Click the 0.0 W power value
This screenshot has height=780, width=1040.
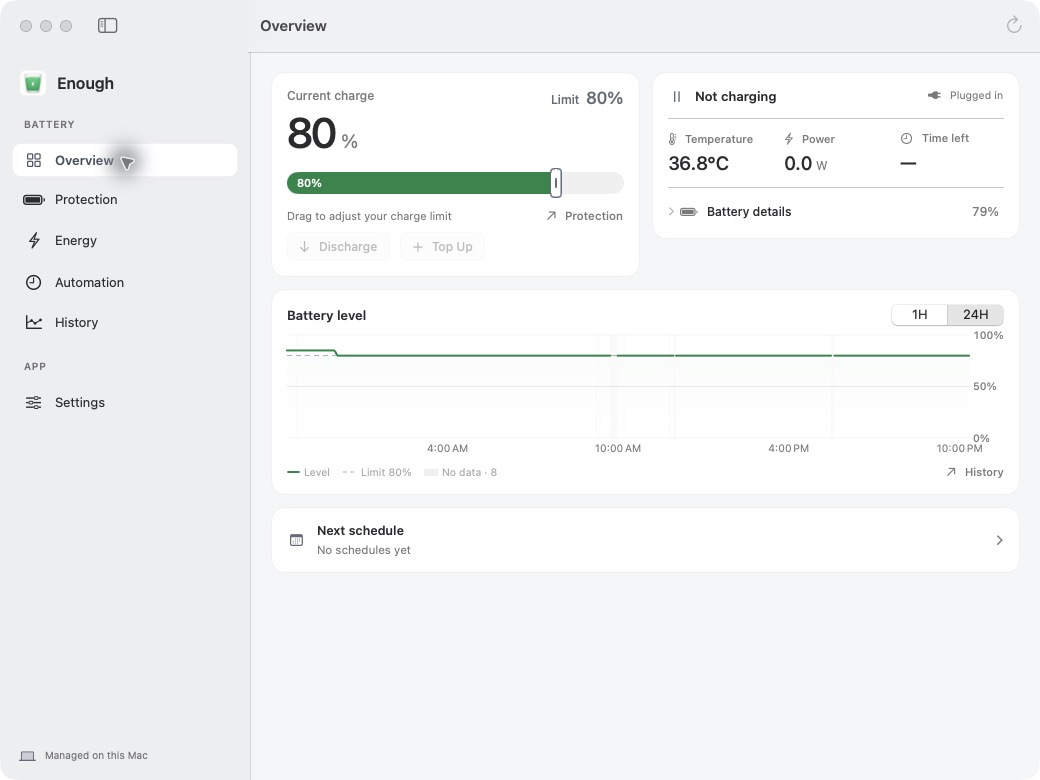point(806,163)
